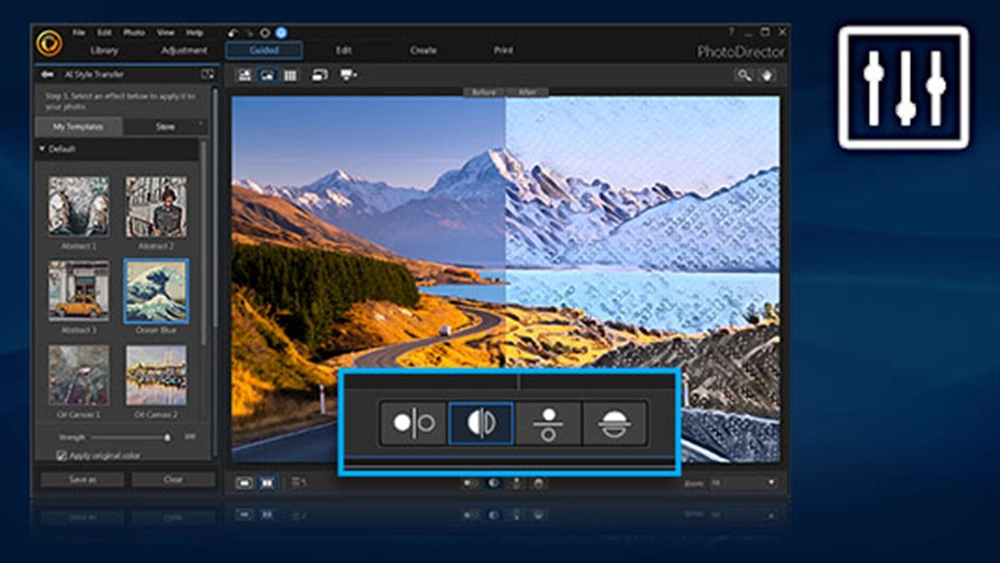Toggle Apply original color checkbox
Screen dimensions: 1000x563
click(x=61, y=455)
